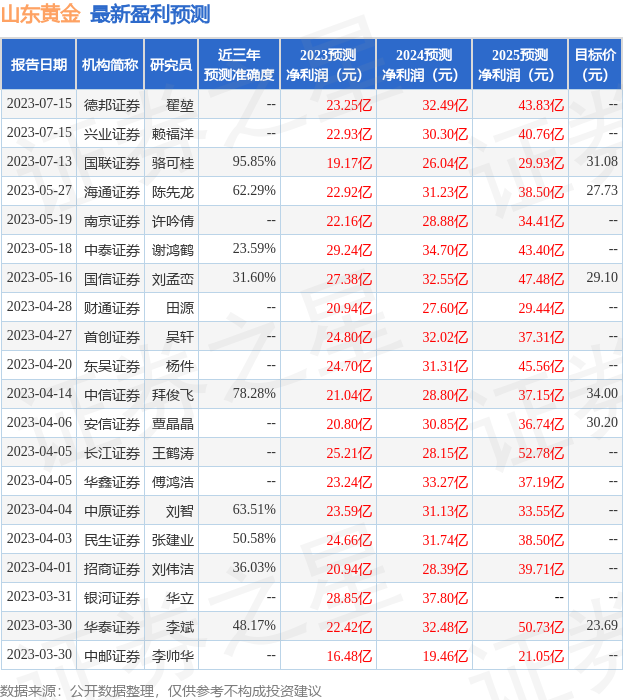
Task: Click report date 2023-07-13
Action: (39, 161)
